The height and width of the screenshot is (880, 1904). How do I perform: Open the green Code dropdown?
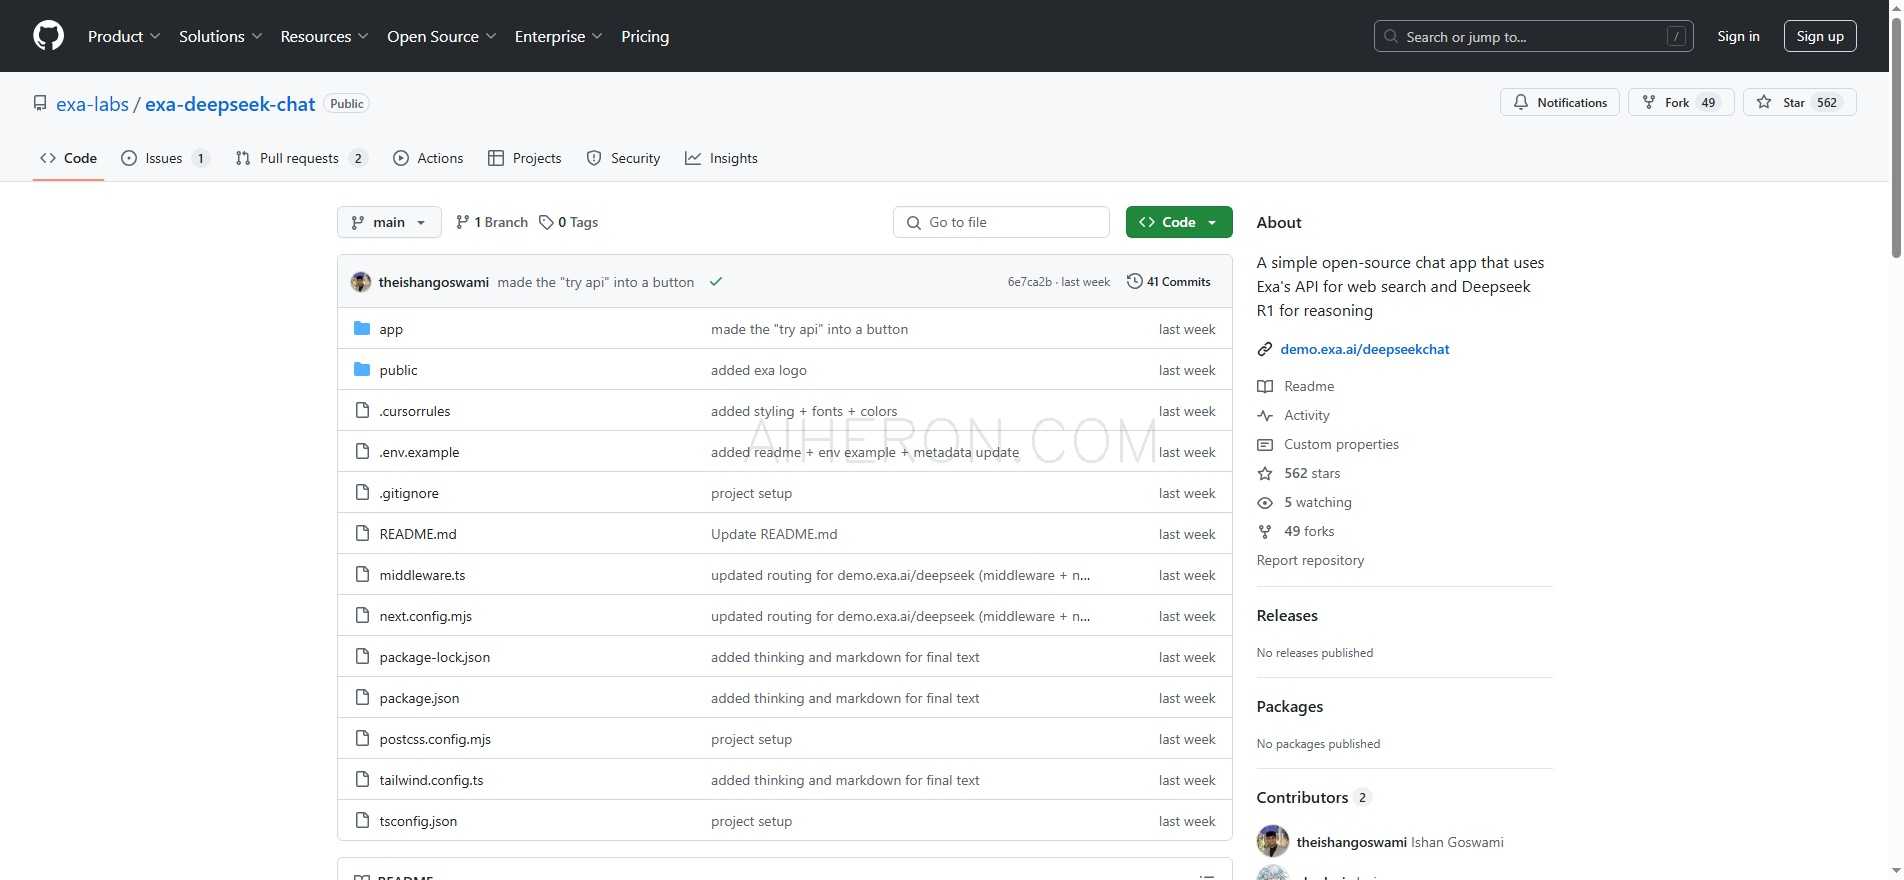click(x=1179, y=222)
